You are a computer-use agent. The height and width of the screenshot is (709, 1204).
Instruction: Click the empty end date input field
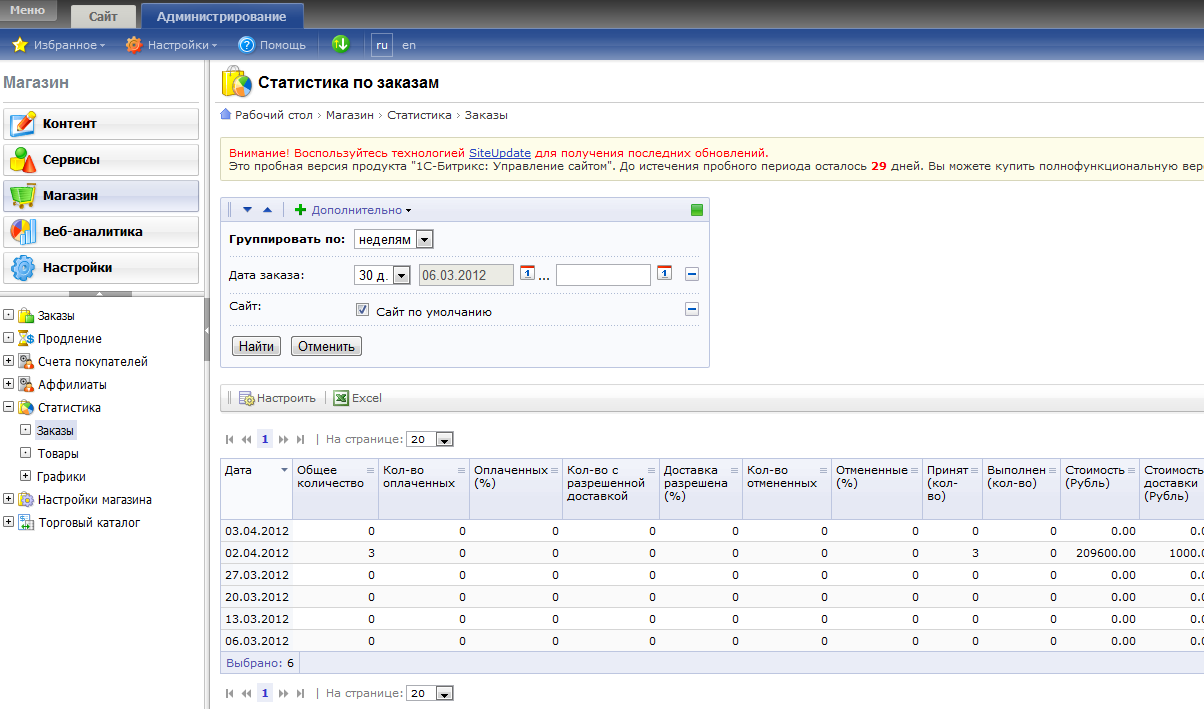(603, 275)
